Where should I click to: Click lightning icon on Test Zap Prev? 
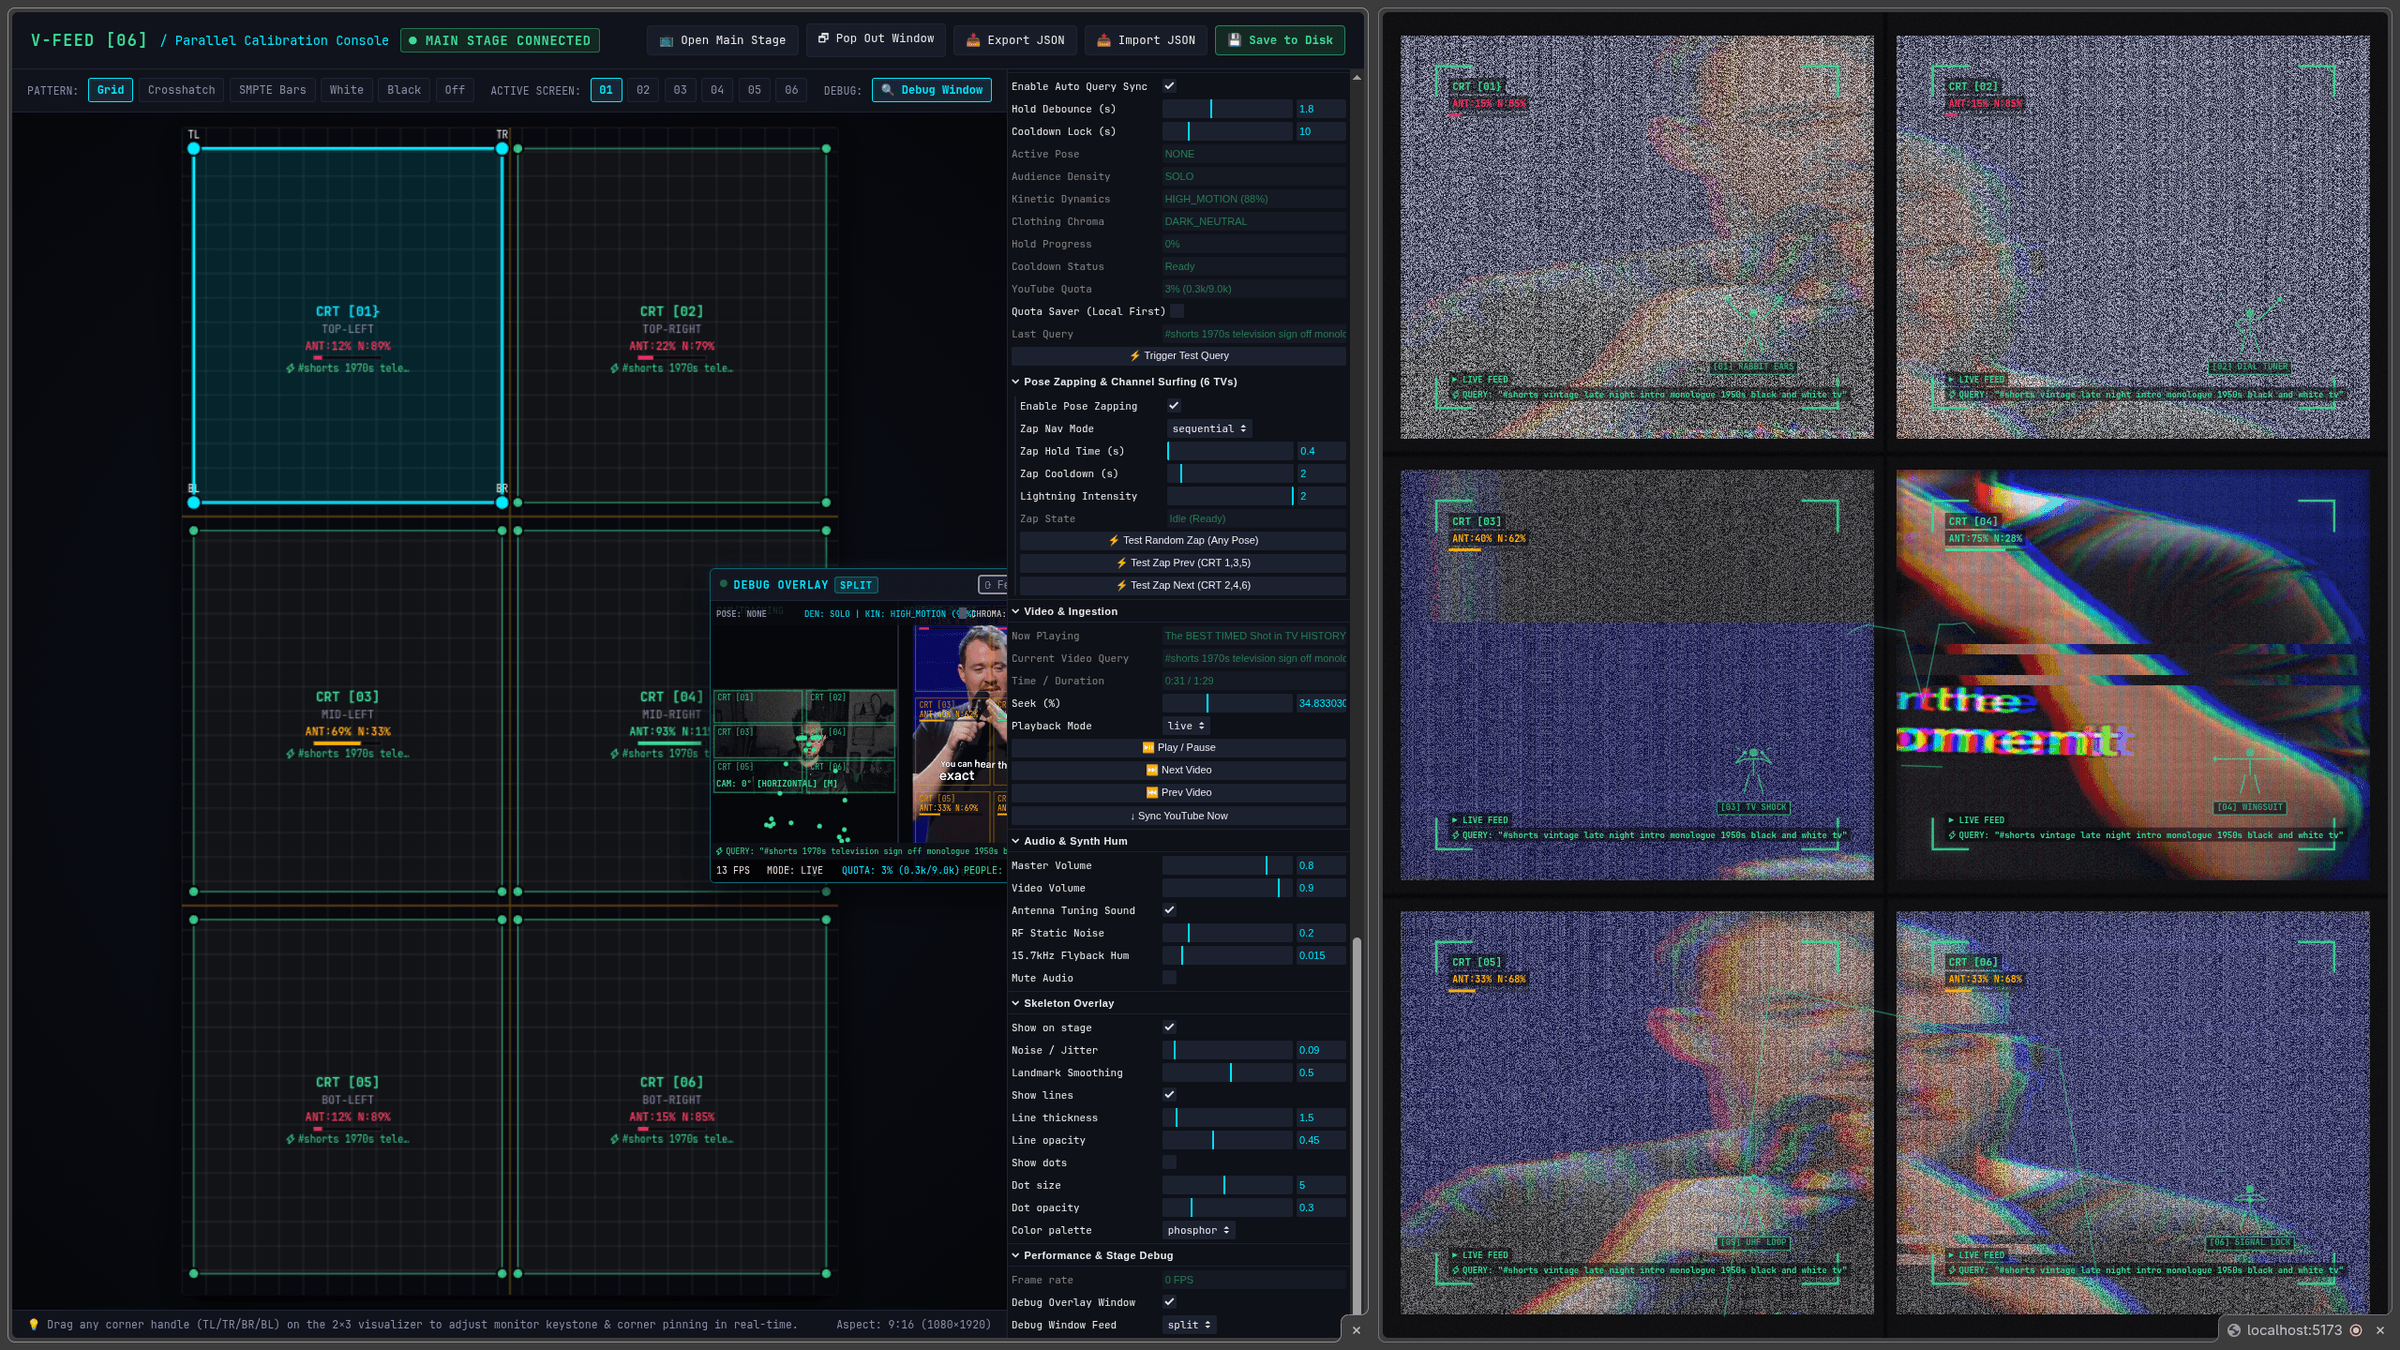pos(1122,563)
